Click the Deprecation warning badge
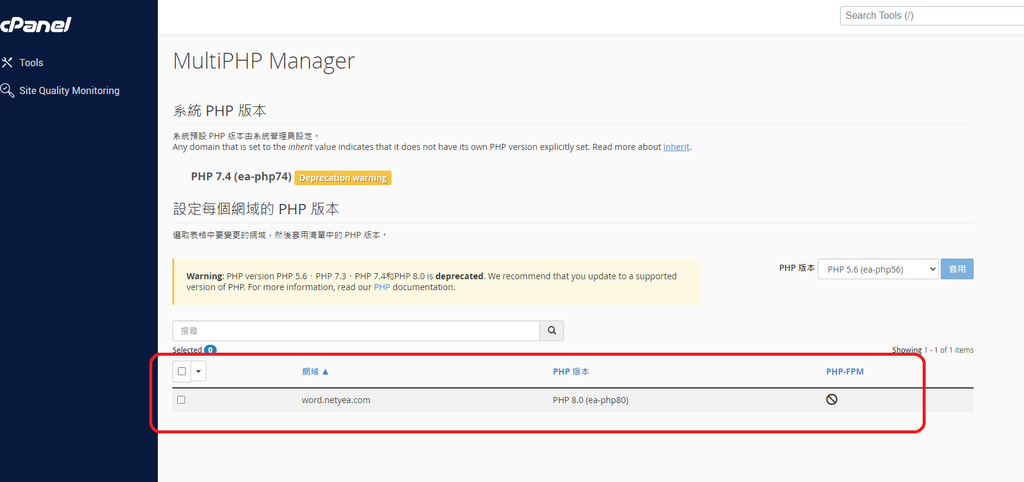This screenshot has height=482, width=1024. (343, 178)
